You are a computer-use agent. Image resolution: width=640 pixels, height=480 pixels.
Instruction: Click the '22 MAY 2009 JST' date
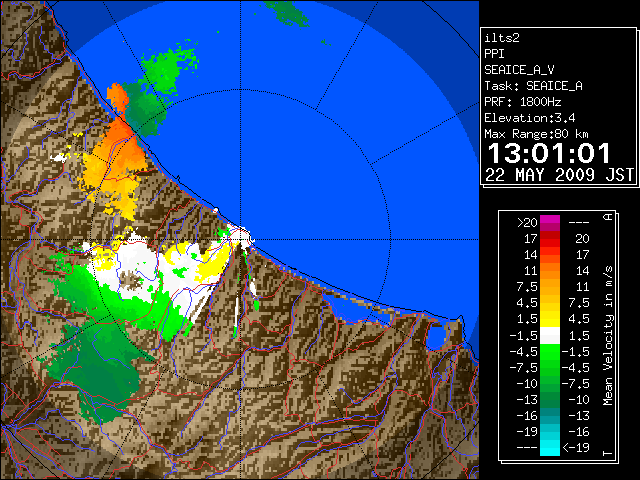click(x=559, y=175)
